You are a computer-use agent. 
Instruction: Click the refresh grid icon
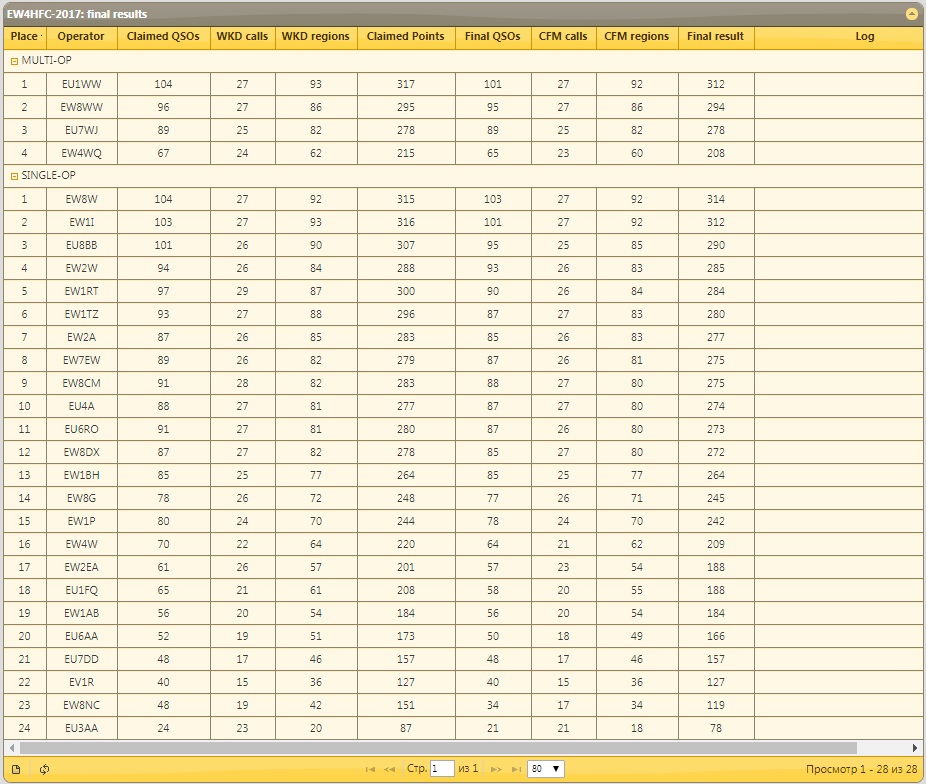click(44, 769)
